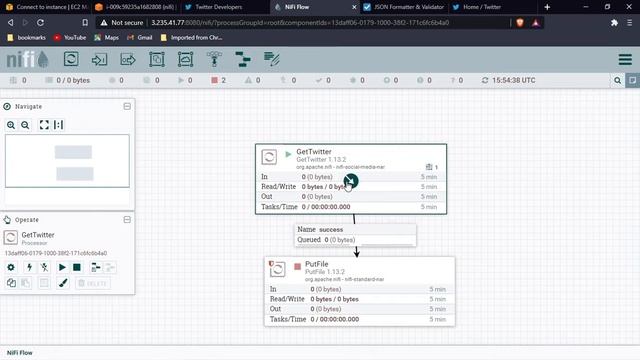Stop the GetTwitter processor
The height and width of the screenshot is (360, 640).
[77, 267]
